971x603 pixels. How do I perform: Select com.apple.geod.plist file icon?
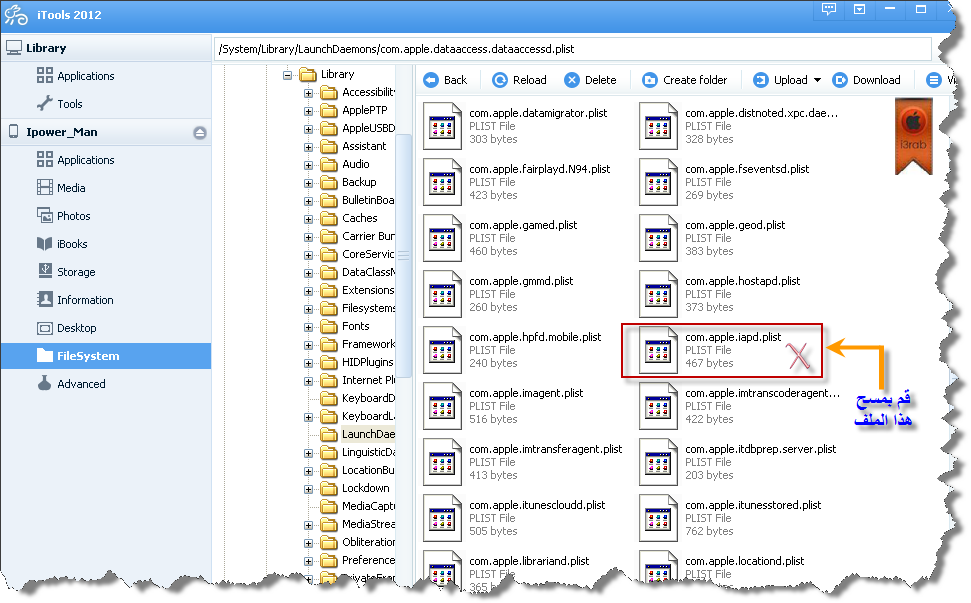(656, 238)
